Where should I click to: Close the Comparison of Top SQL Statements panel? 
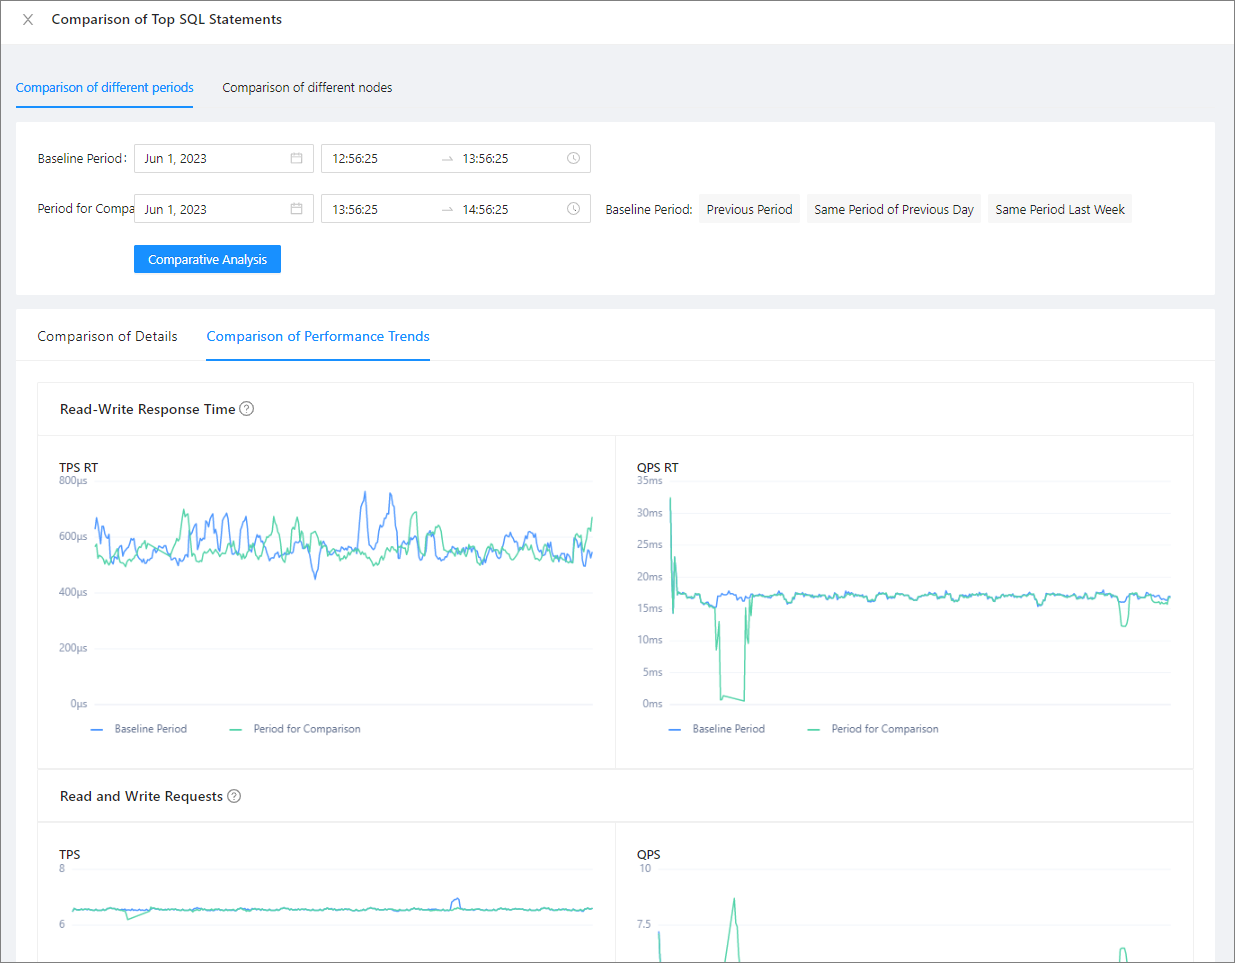pyautogui.click(x=28, y=20)
